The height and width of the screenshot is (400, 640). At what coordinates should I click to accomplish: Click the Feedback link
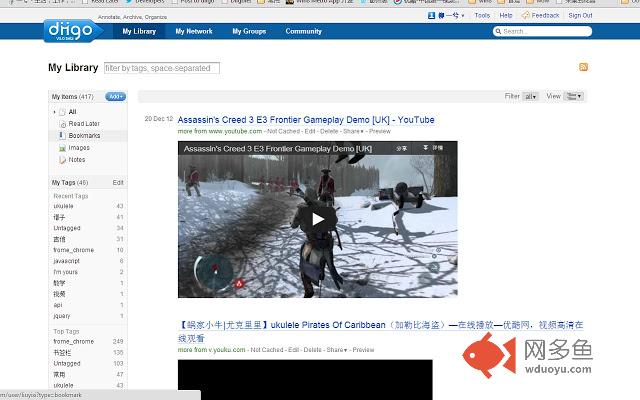[545, 16]
